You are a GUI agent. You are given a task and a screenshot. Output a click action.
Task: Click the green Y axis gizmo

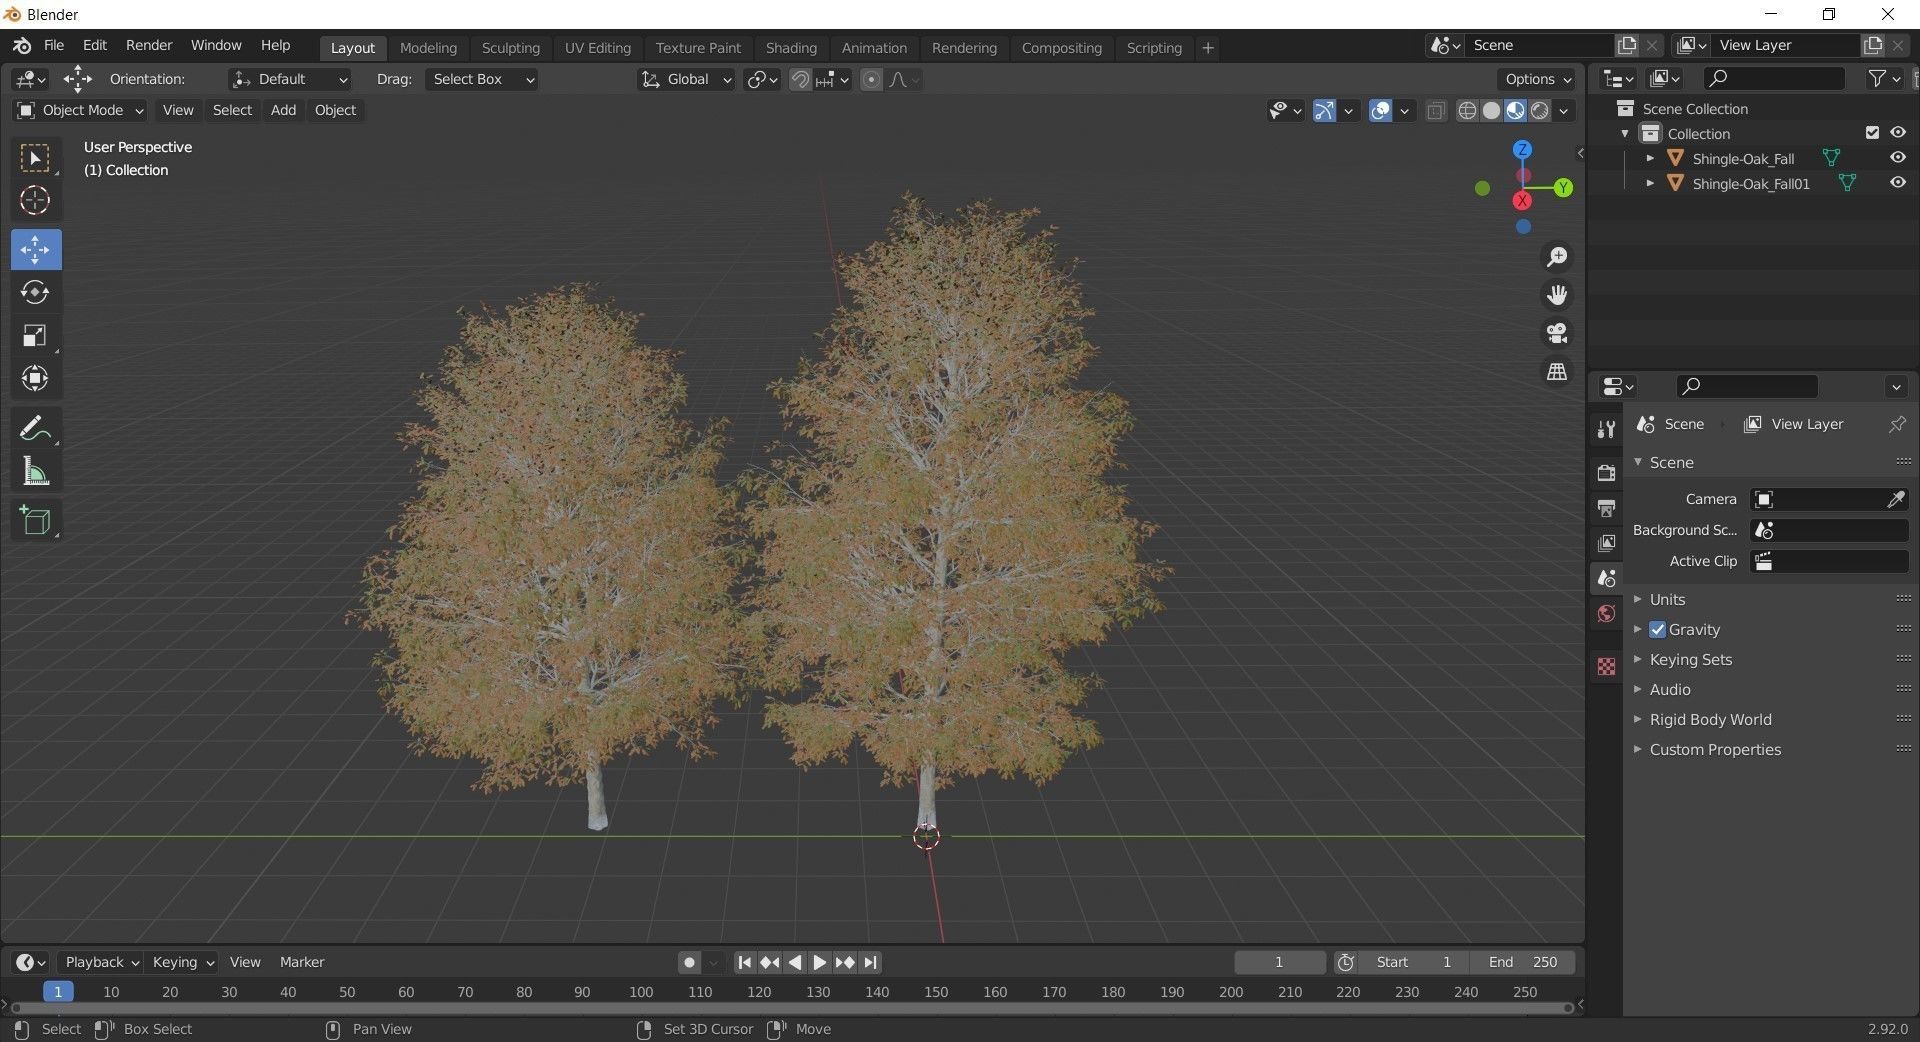(1564, 187)
